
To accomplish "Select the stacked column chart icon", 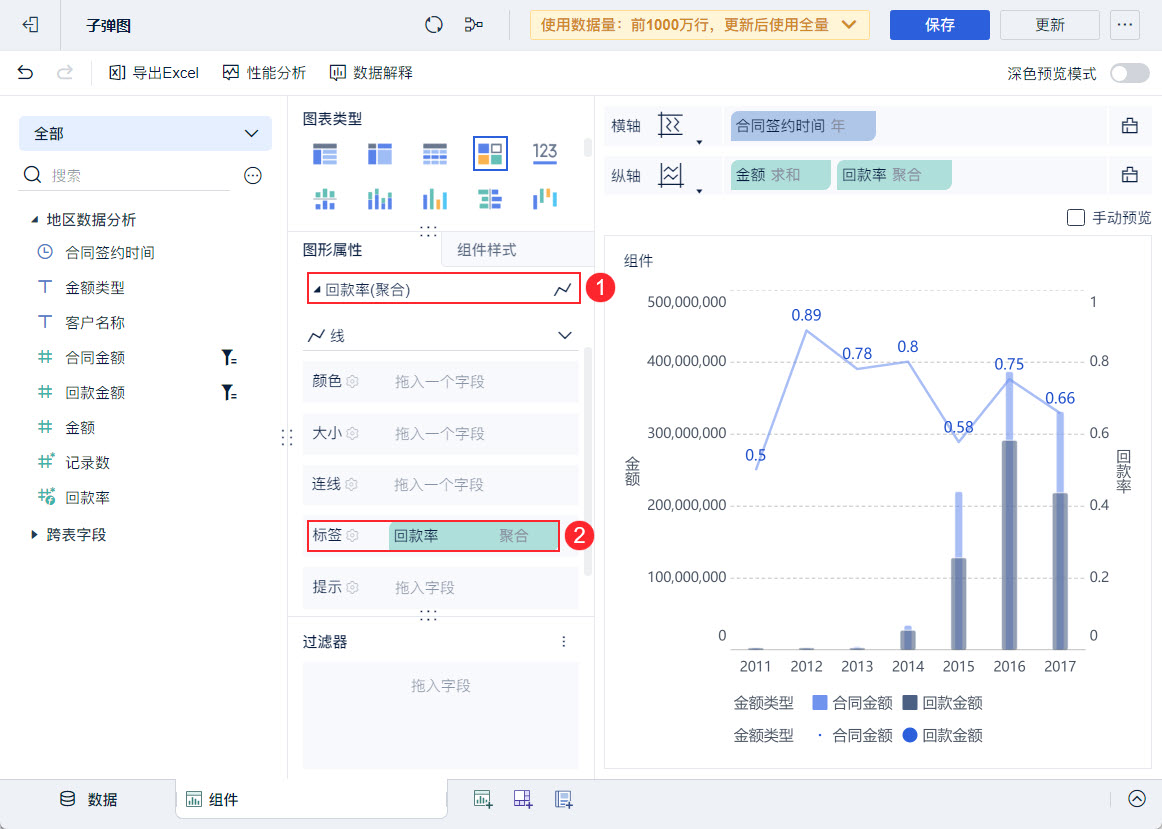I will click(435, 199).
